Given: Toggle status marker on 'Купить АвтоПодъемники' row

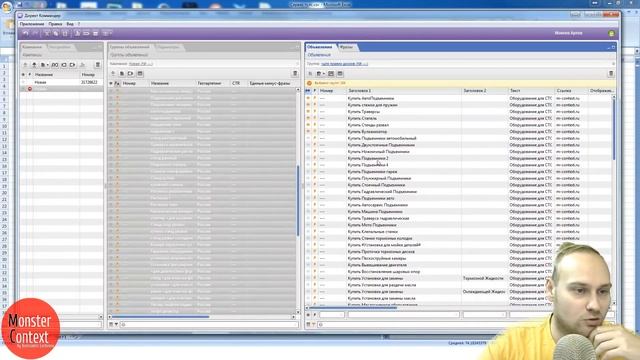Looking at the screenshot, I should click(308, 98).
